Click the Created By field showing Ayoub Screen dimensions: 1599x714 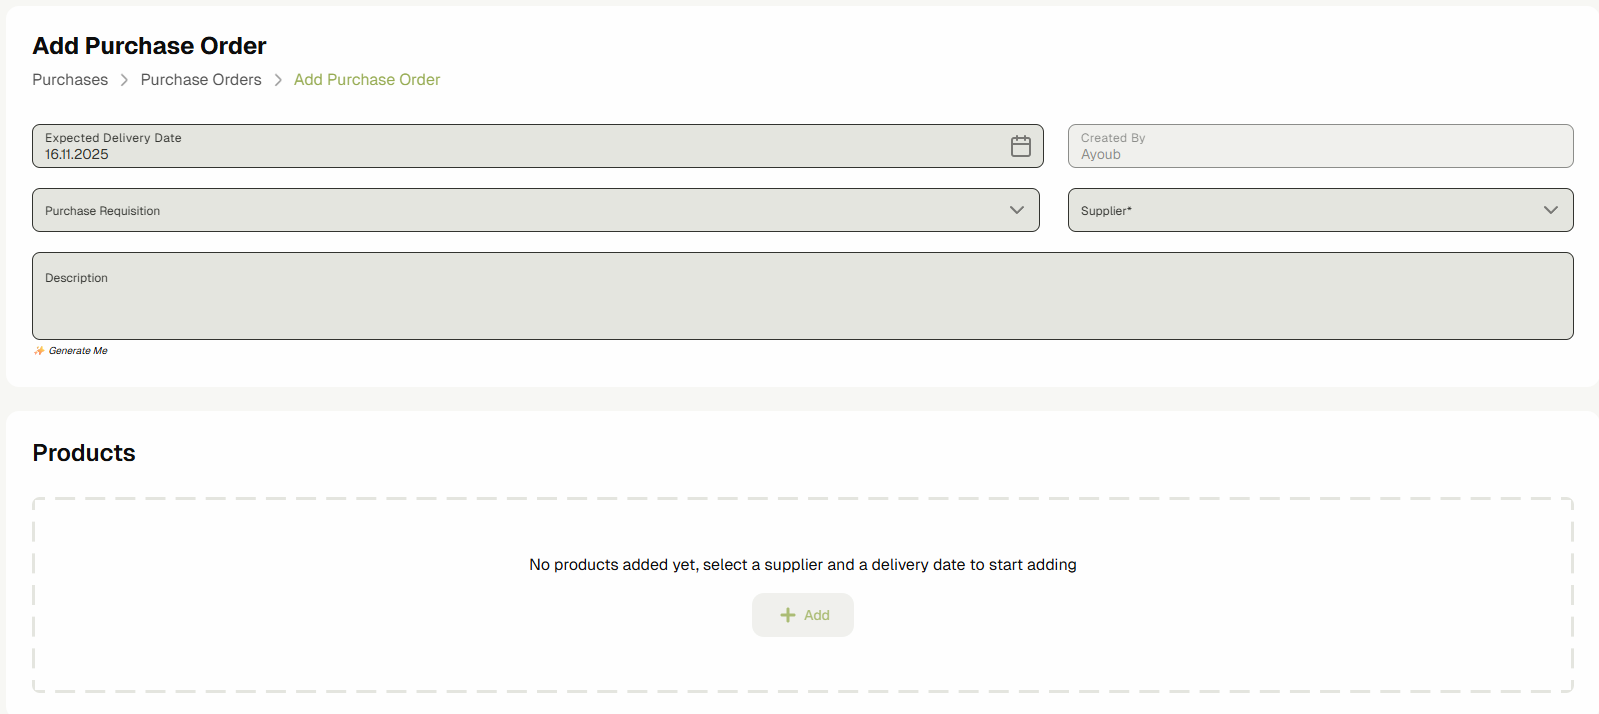click(1319, 146)
